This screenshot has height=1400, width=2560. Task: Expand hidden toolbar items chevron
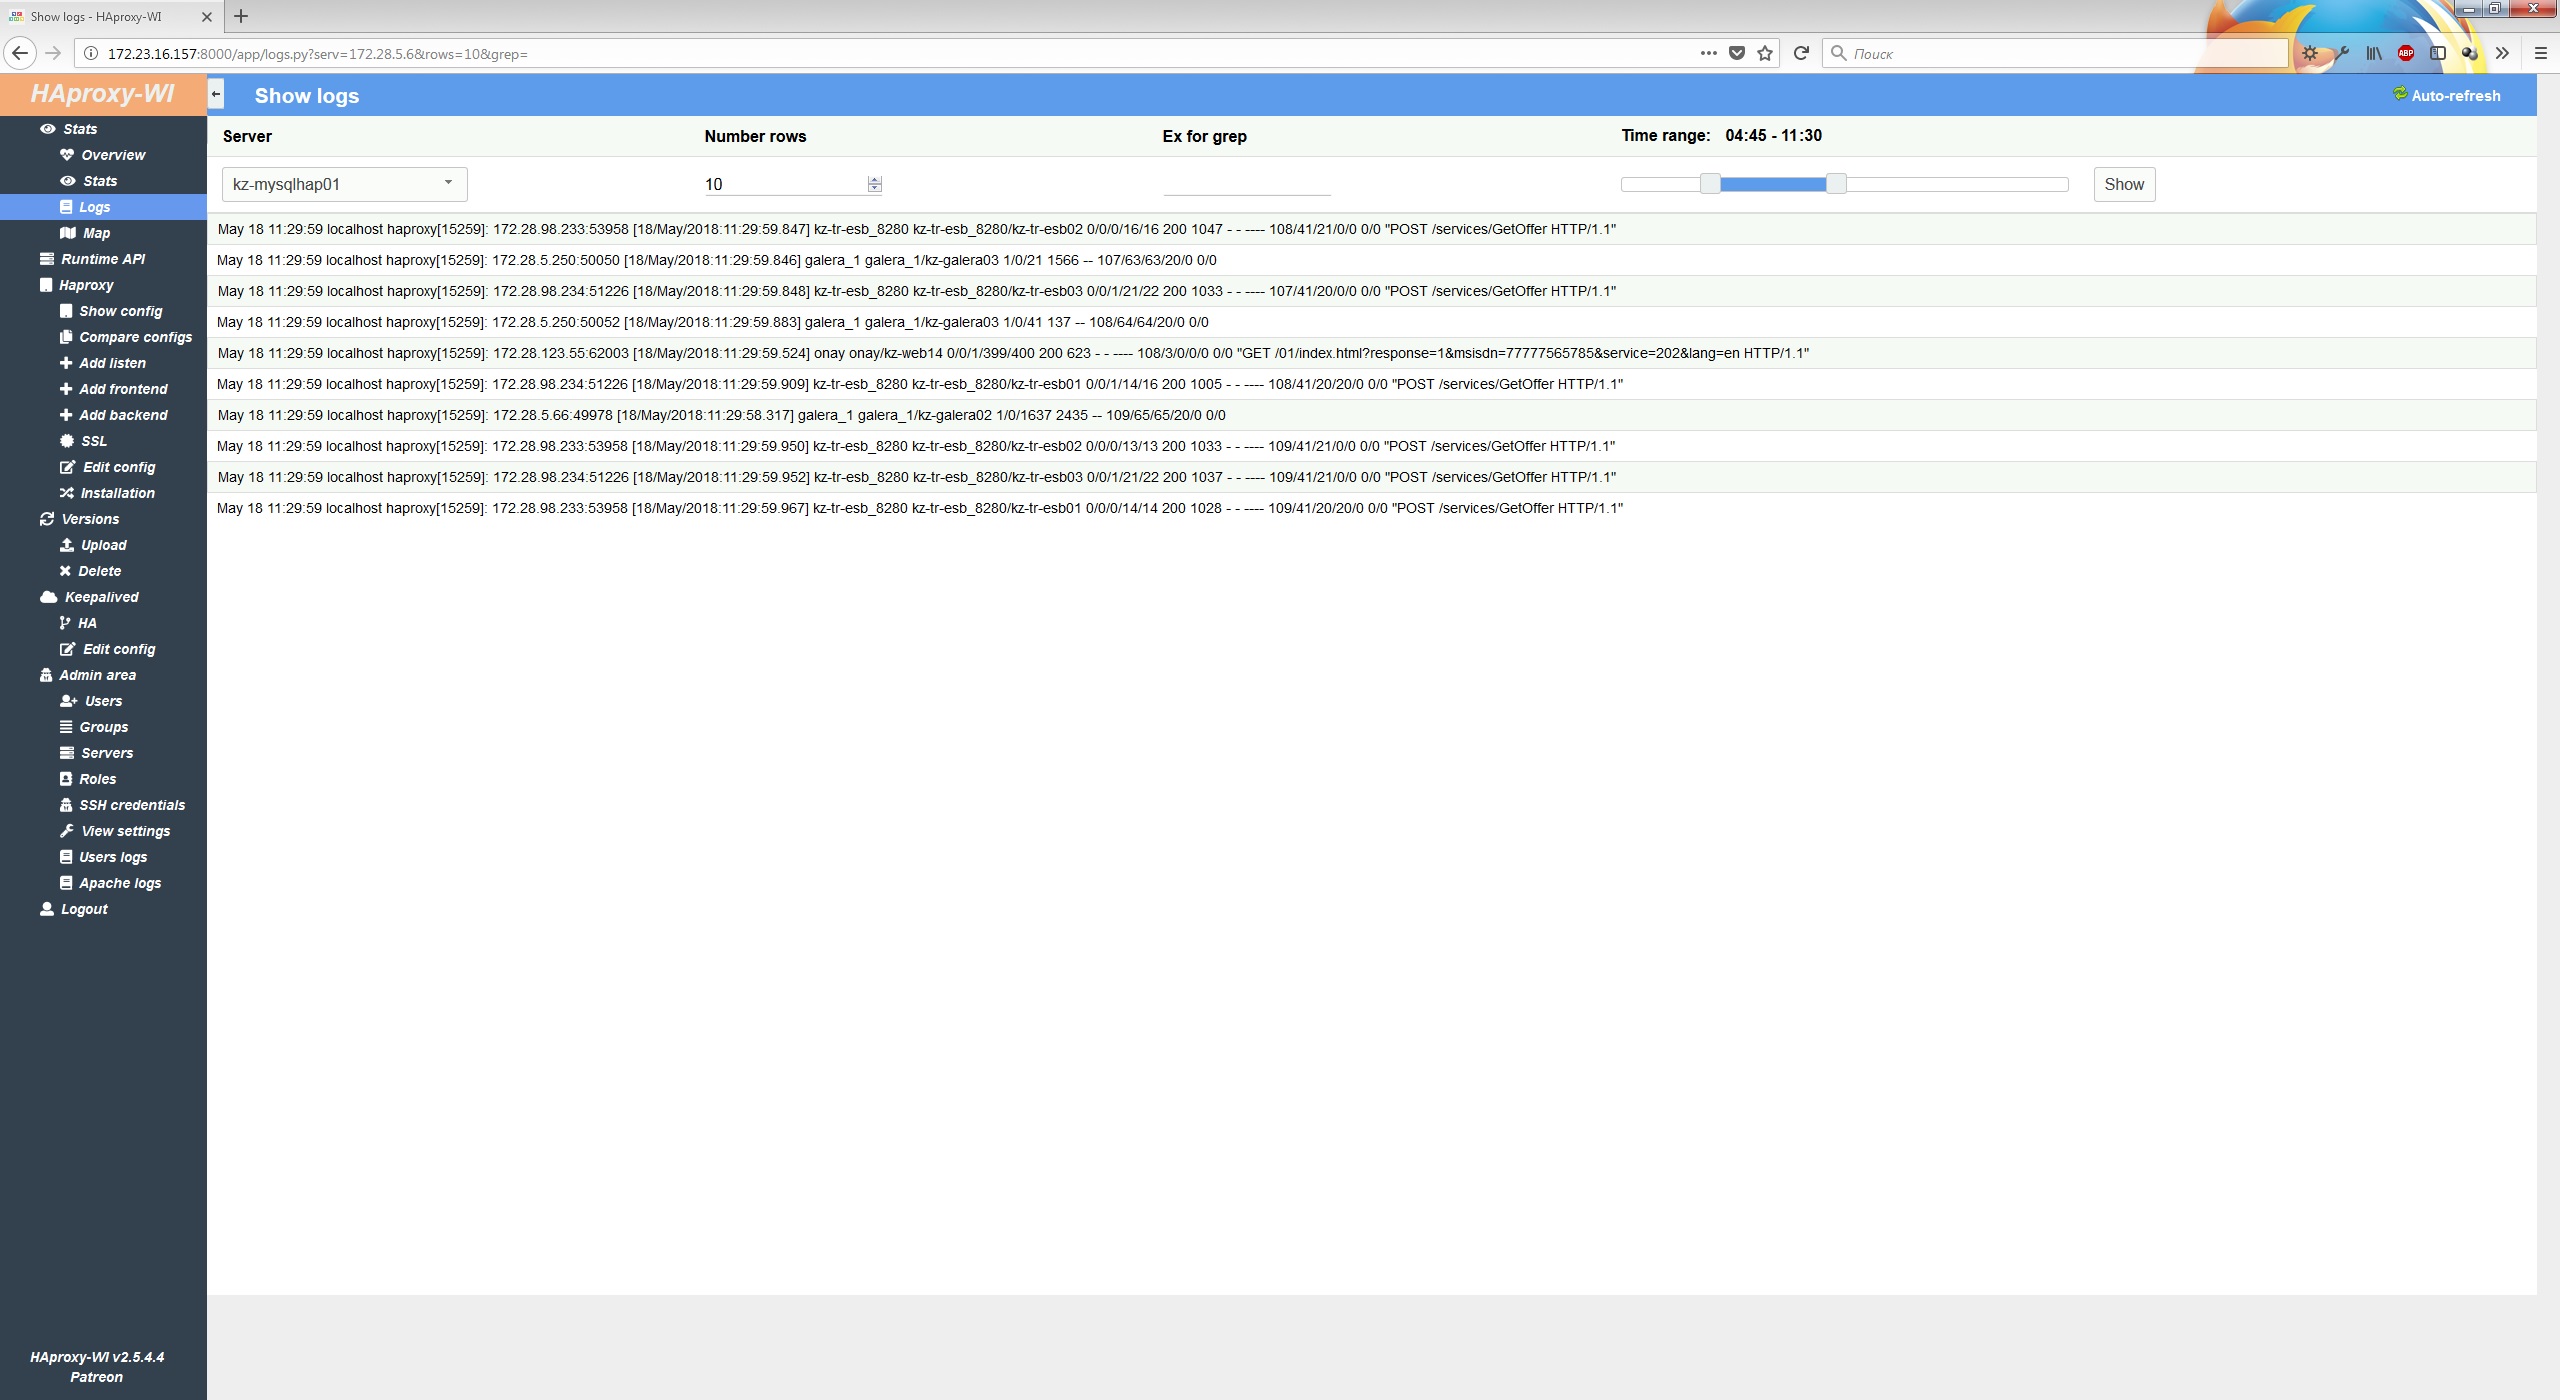[2502, 53]
